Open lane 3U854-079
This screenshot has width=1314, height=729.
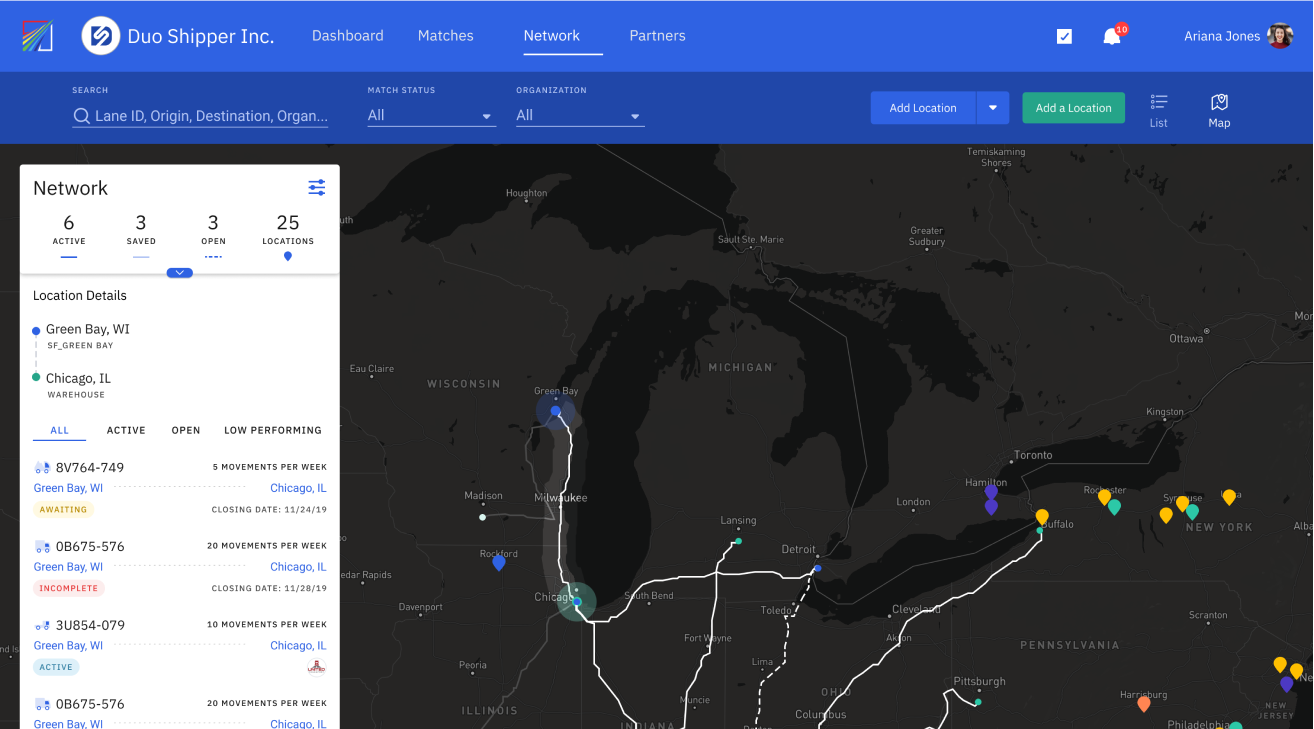90,625
